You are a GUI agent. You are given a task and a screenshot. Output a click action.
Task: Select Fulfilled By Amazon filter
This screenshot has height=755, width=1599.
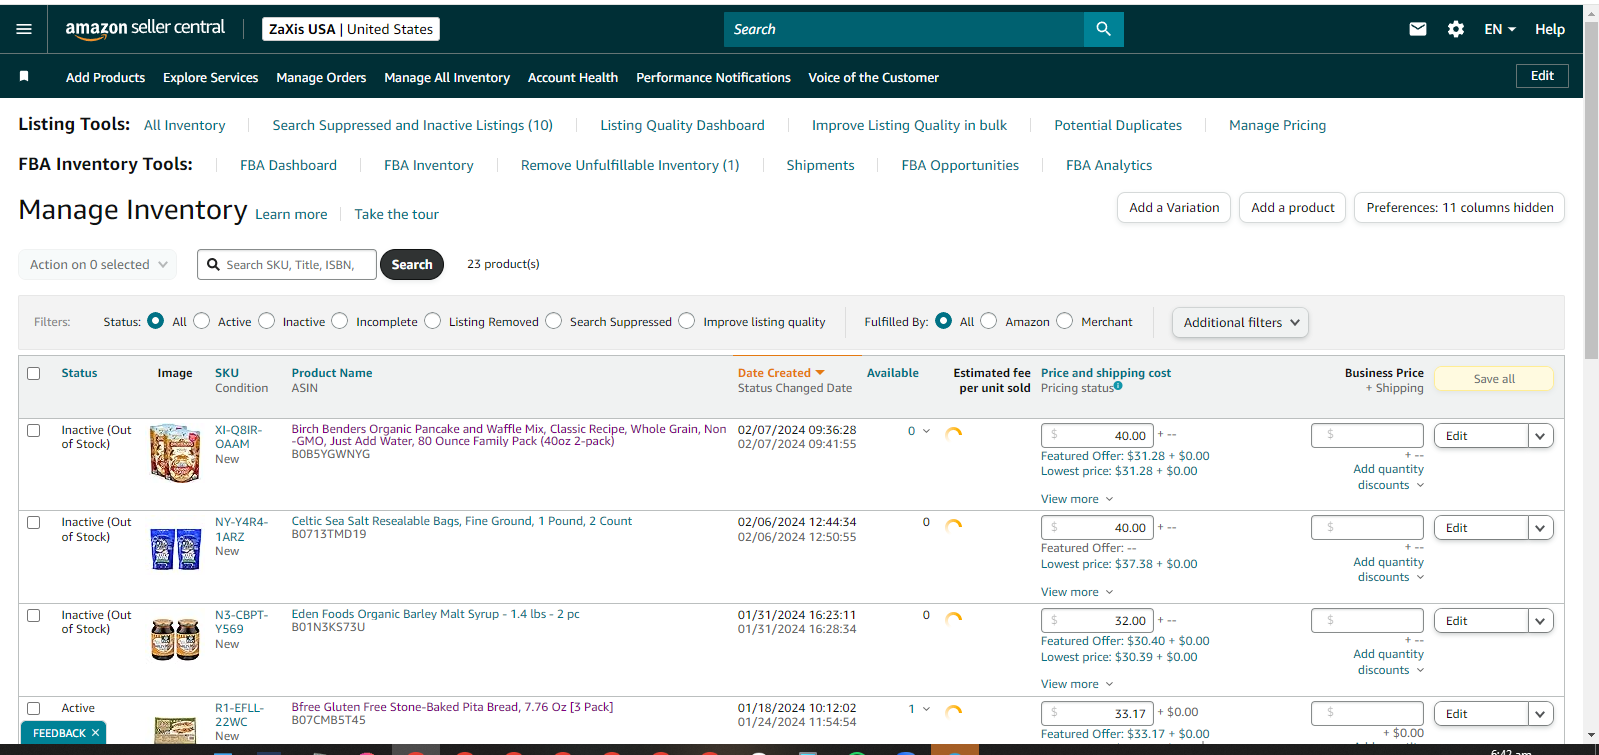(x=989, y=321)
